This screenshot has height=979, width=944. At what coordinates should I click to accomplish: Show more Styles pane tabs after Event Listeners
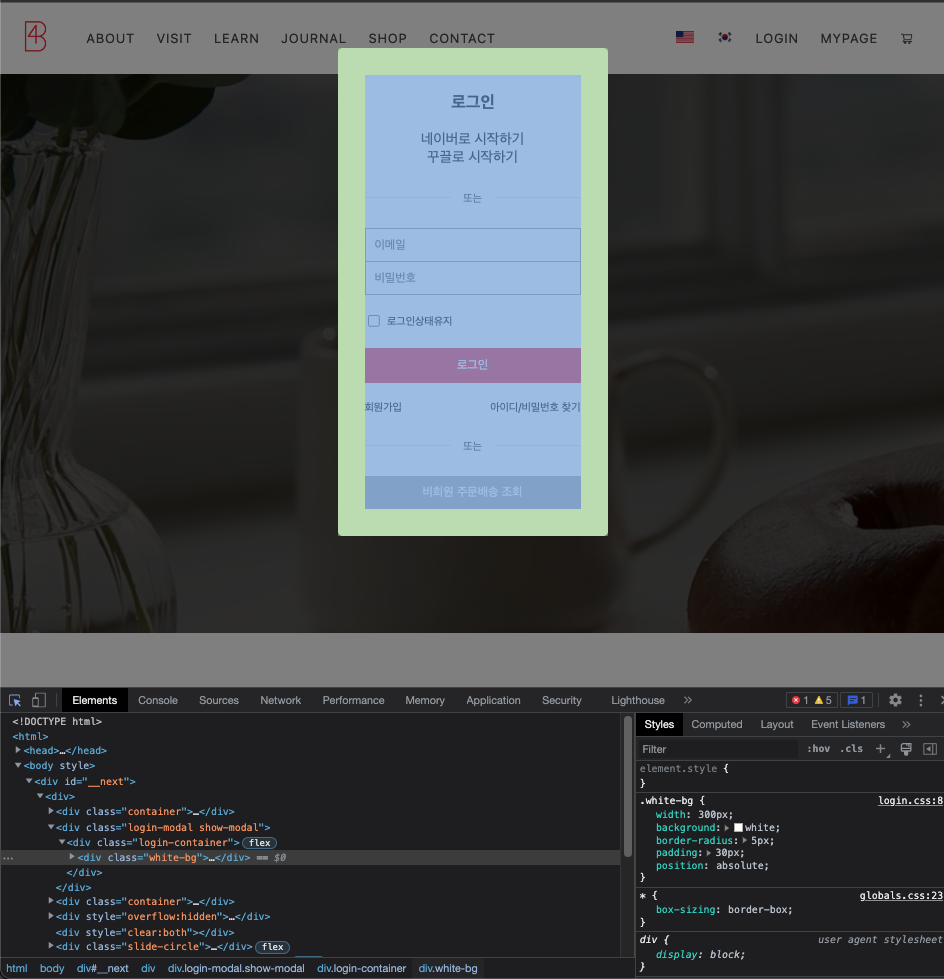pos(906,724)
